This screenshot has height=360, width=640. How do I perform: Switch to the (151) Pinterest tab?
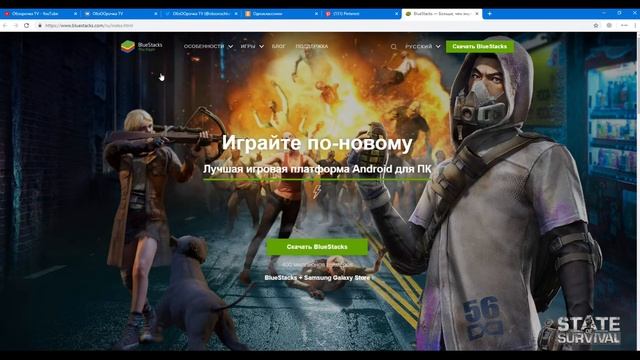(362, 13)
